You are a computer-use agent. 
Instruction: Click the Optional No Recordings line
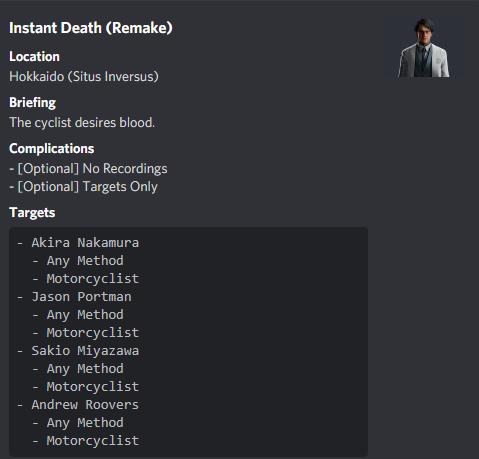[x=88, y=169]
